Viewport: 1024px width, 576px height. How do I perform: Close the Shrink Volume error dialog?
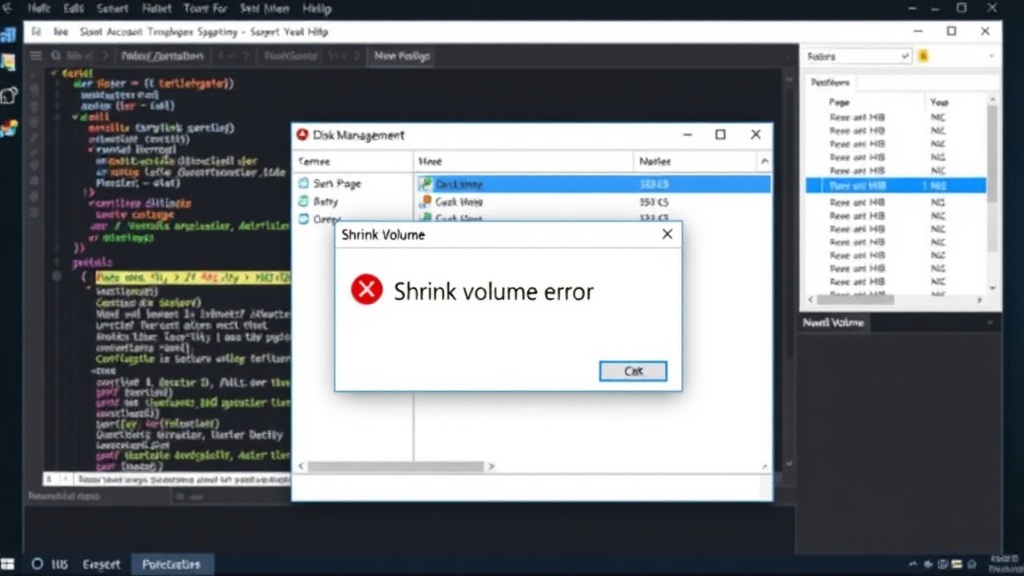667,234
